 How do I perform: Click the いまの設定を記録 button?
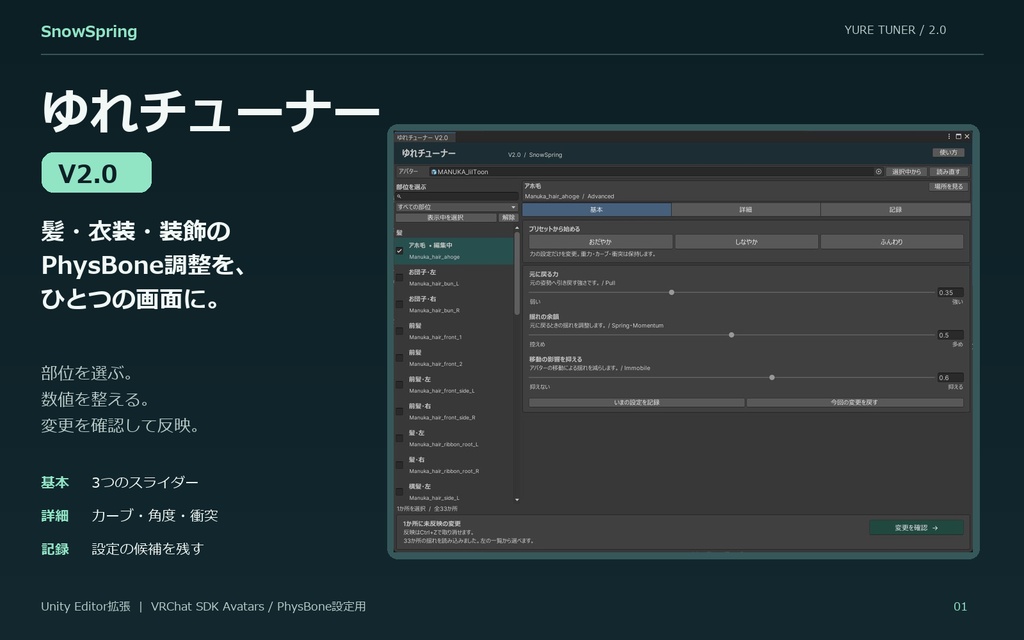coord(637,402)
